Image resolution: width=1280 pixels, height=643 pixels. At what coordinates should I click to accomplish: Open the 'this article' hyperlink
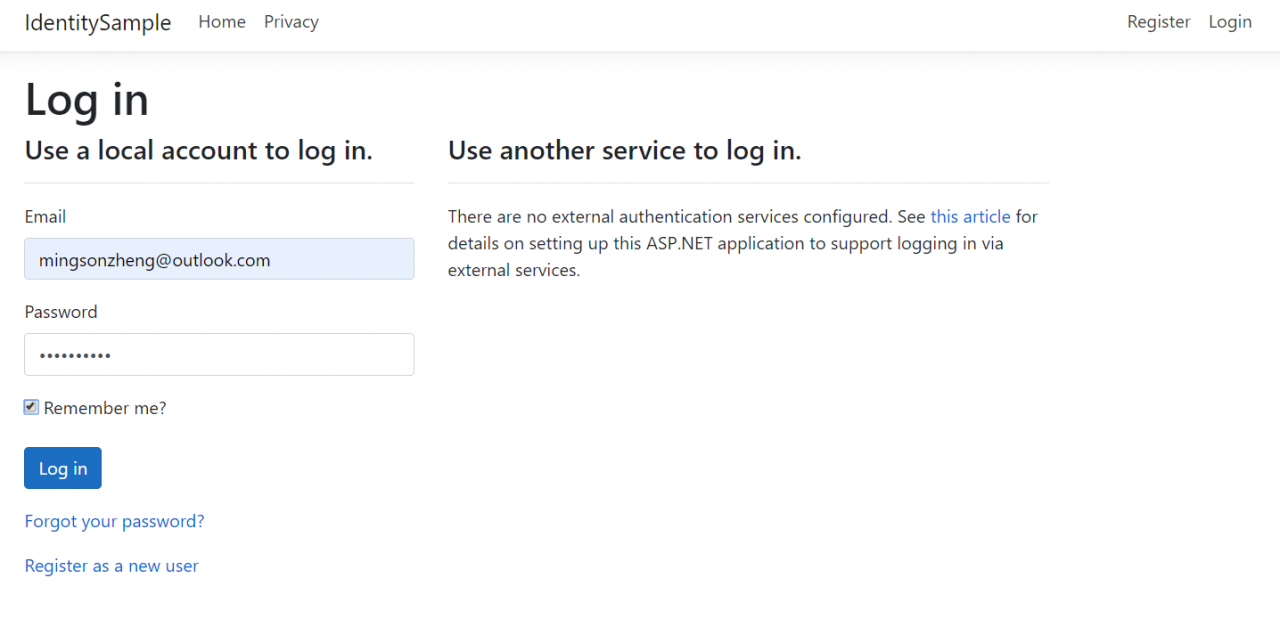coord(970,216)
